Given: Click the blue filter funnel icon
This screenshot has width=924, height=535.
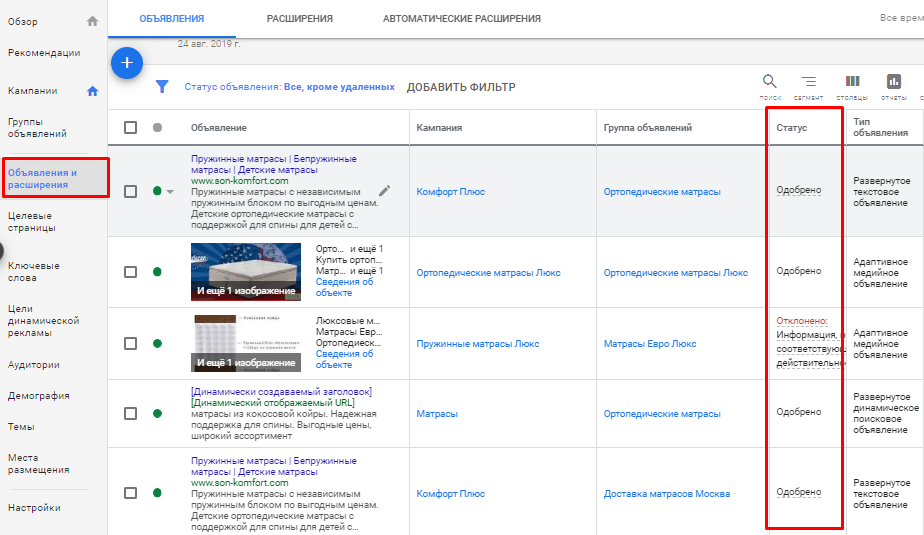Looking at the screenshot, I should [x=162, y=87].
